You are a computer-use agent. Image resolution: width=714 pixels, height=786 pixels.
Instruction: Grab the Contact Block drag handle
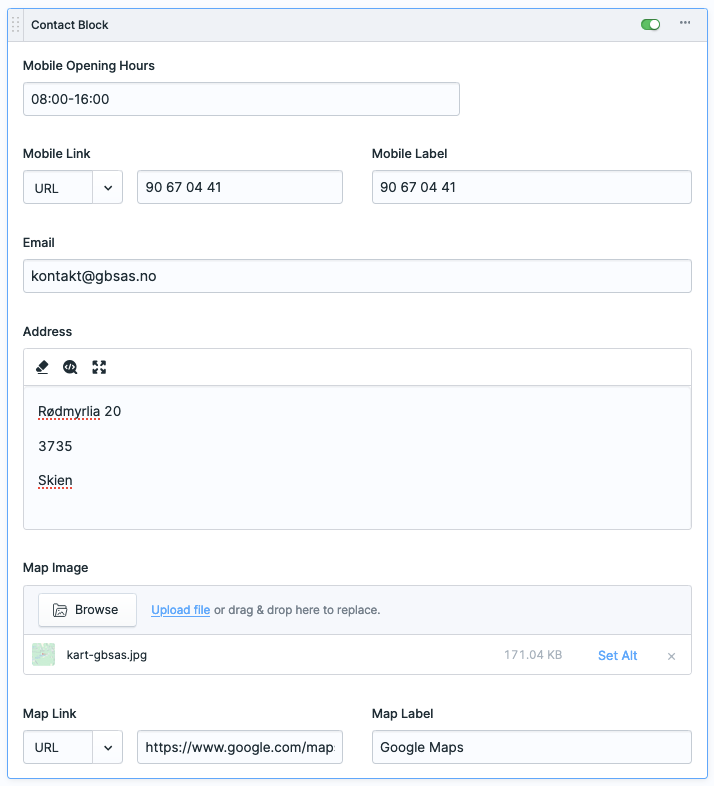click(15, 25)
